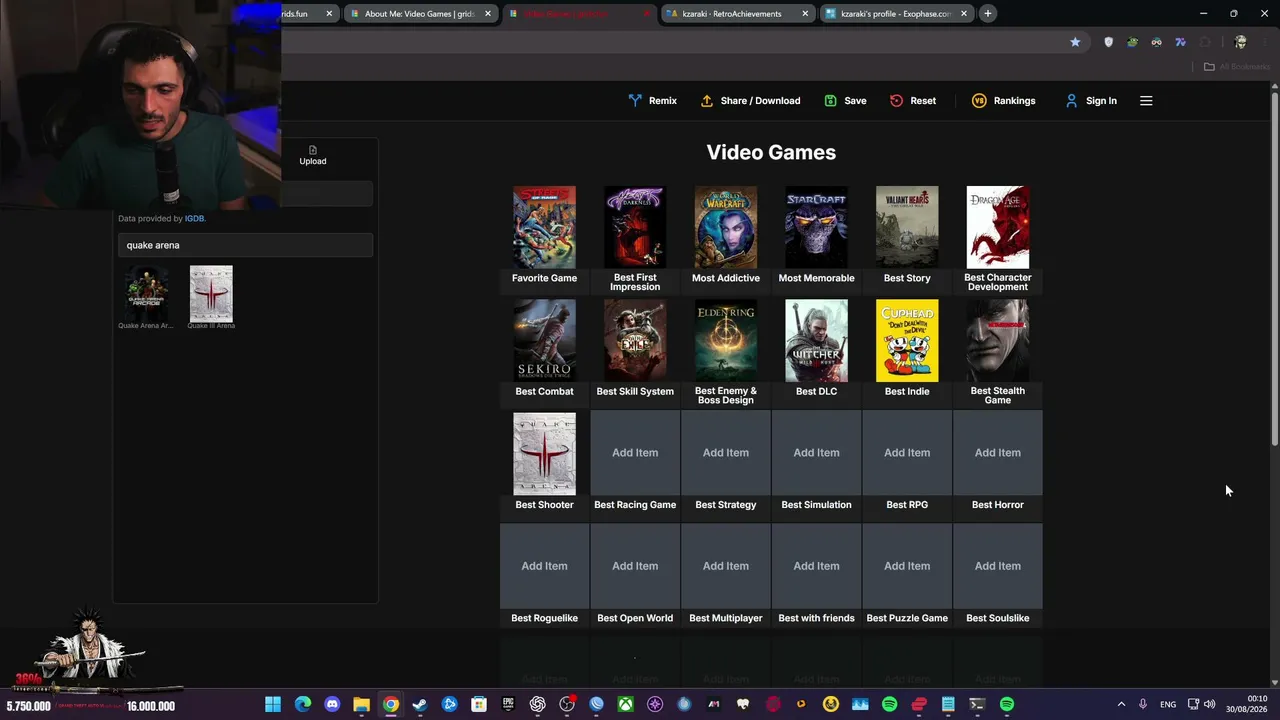Screen dimensions: 1280x720
Task: Launch Epic Games from the taskbar
Action: pyautogui.click(x=508, y=705)
